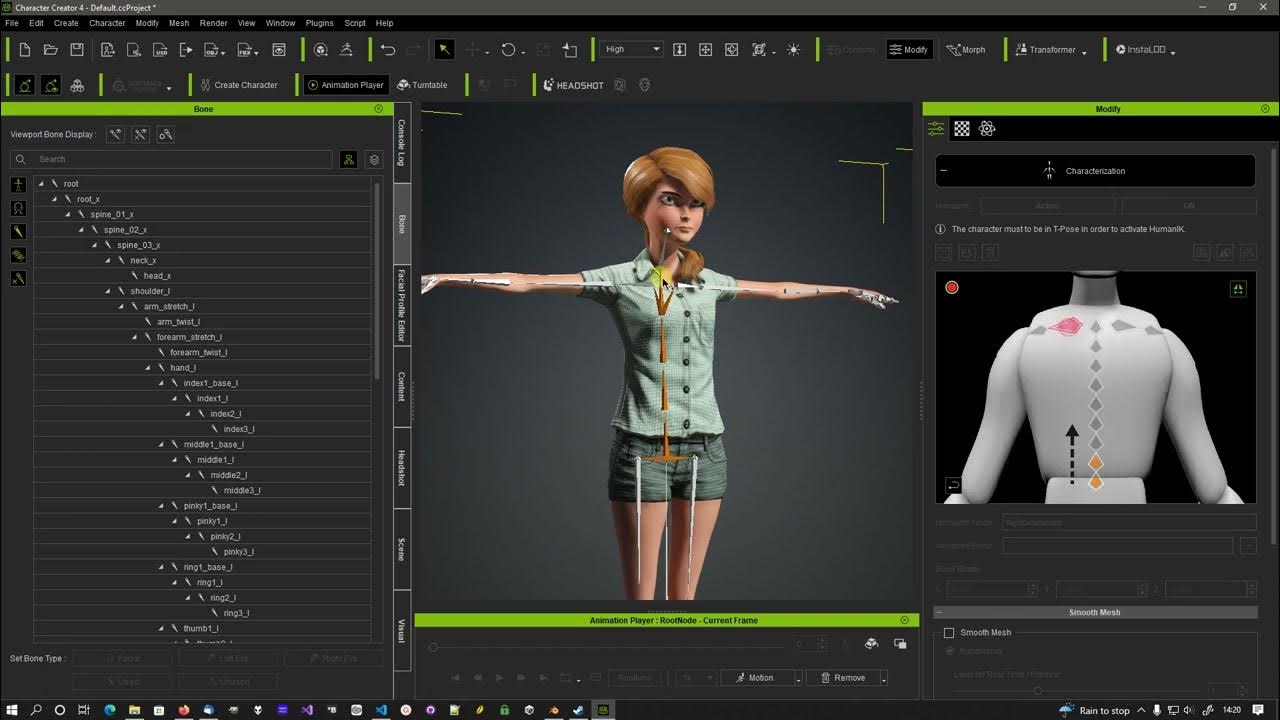Image resolution: width=1280 pixels, height=720 pixels.
Task: Click first Viewport Bone Display icon
Action: [x=116, y=134]
